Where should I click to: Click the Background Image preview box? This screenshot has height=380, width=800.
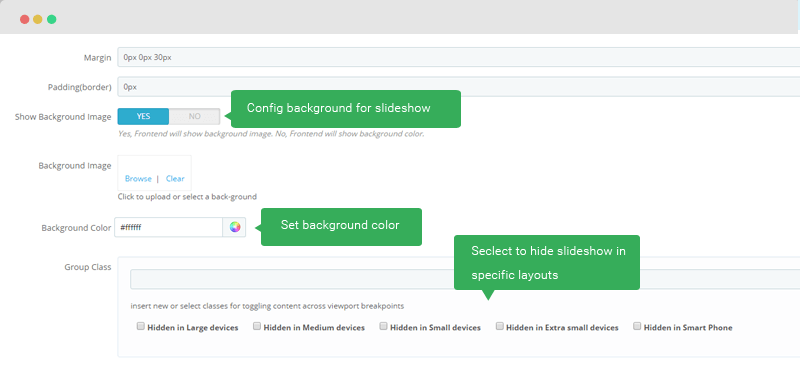click(155, 173)
